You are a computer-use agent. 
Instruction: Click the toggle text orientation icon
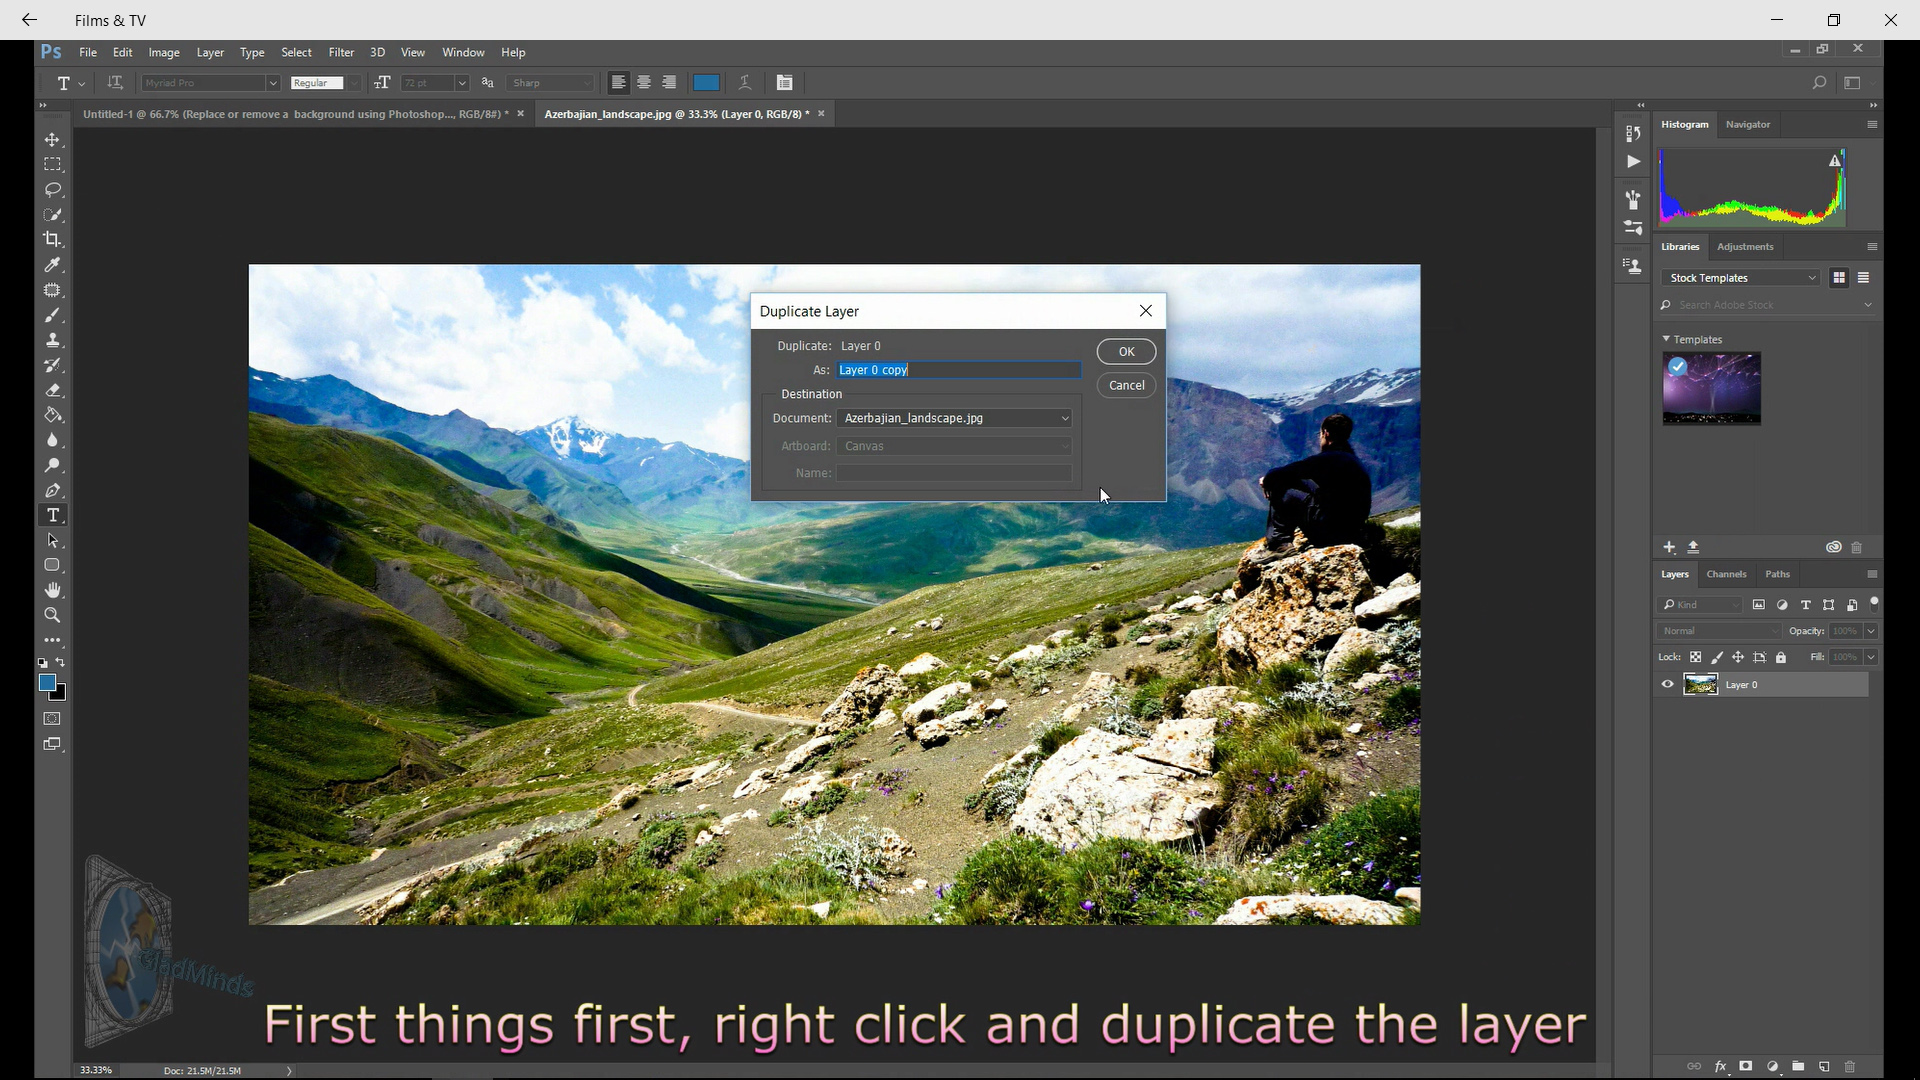[x=115, y=83]
